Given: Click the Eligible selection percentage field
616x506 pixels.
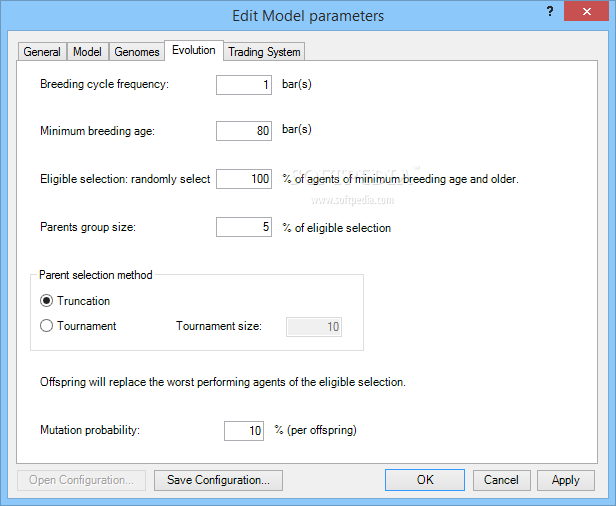Looking at the screenshot, I should pyautogui.click(x=244, y=179).
